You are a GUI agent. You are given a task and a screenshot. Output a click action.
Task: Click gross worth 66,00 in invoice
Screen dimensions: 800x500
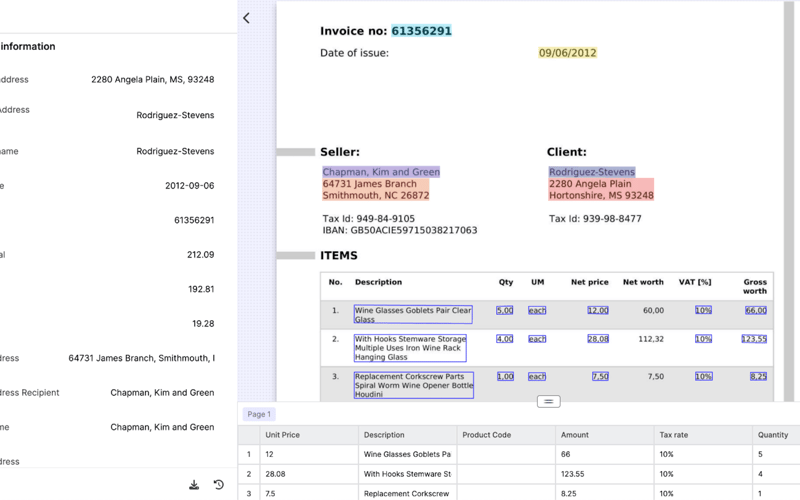[756, 310]
